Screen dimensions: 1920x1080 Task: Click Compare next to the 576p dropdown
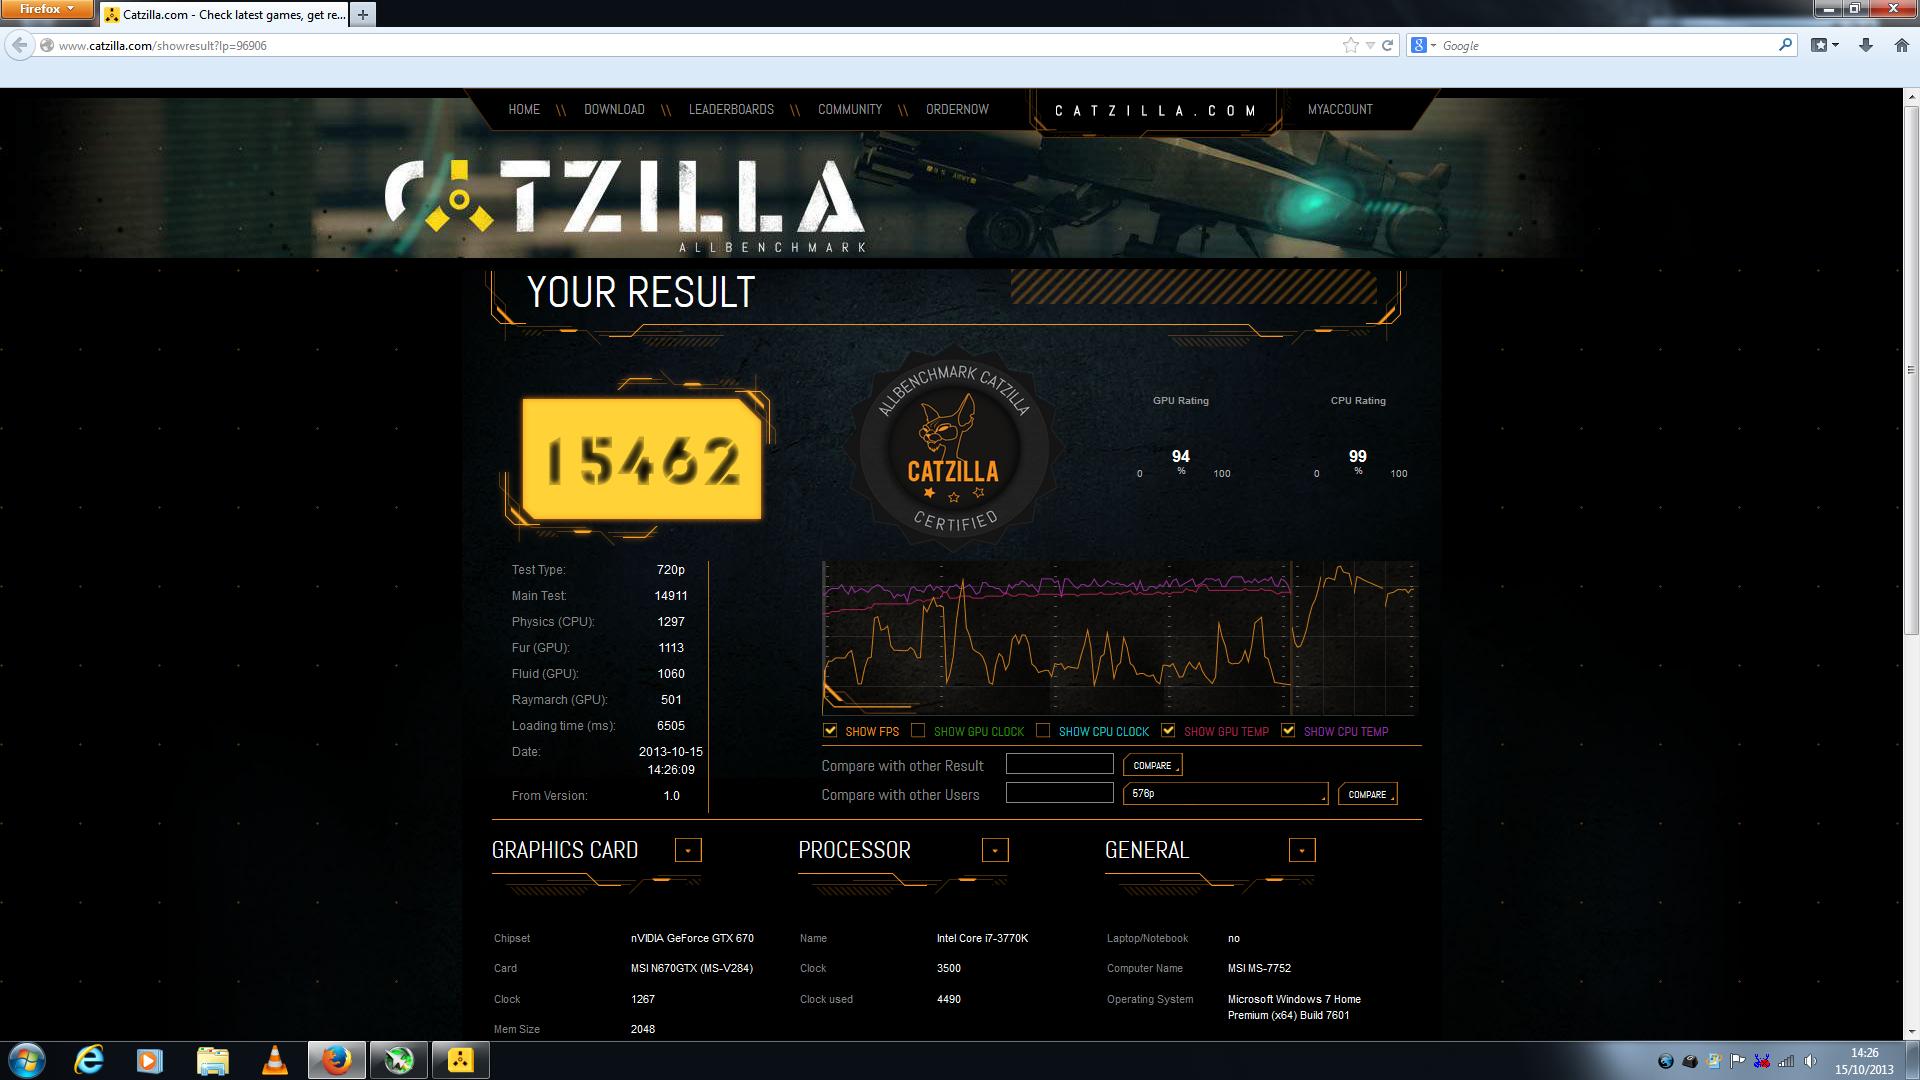tap(1367, 794)
